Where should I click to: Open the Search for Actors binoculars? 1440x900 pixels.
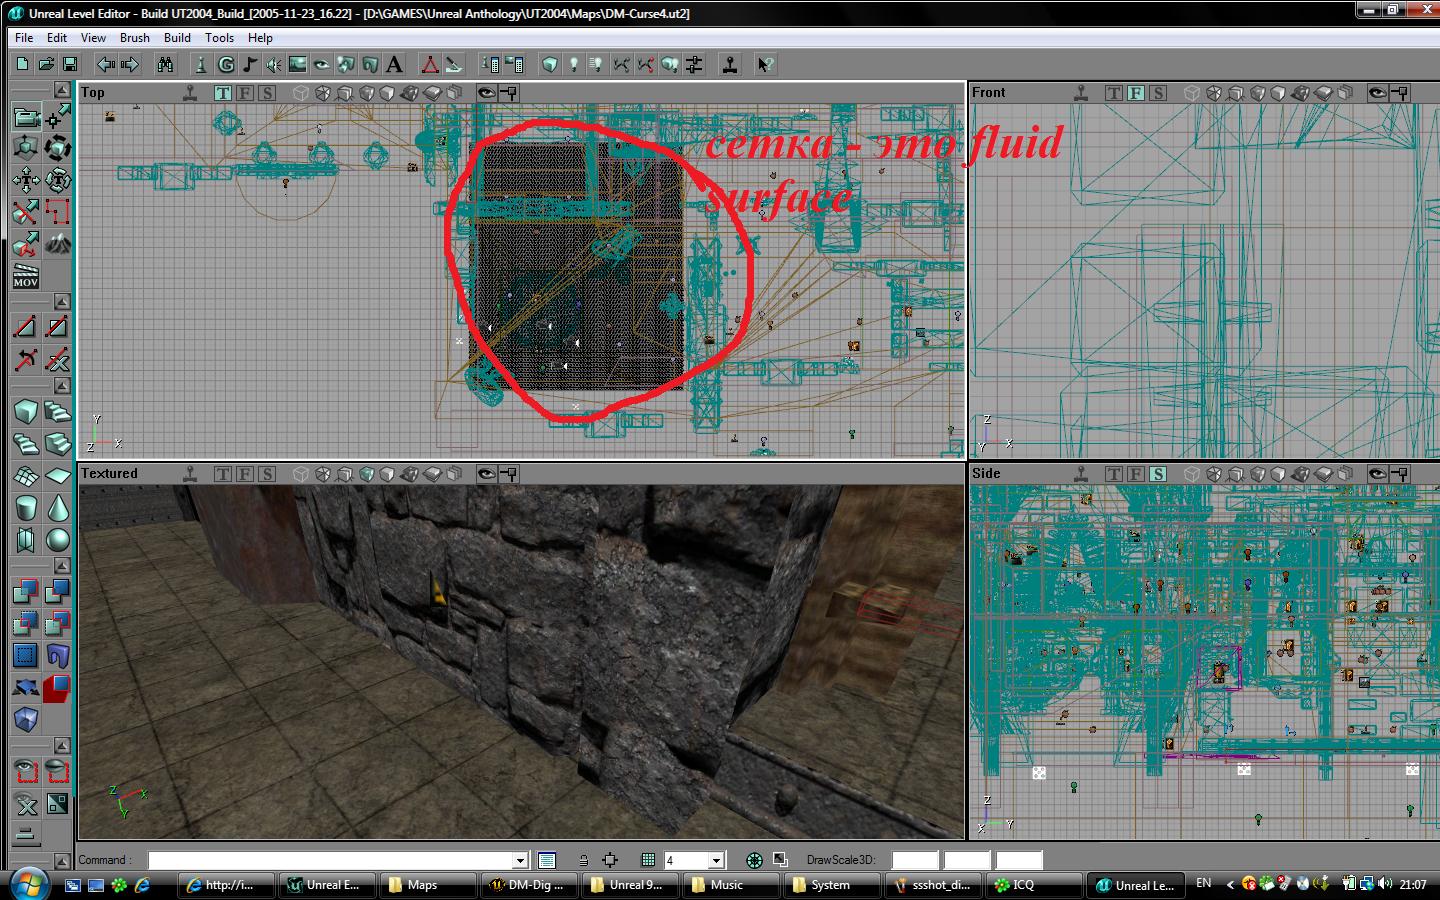[x=165, y=64]
